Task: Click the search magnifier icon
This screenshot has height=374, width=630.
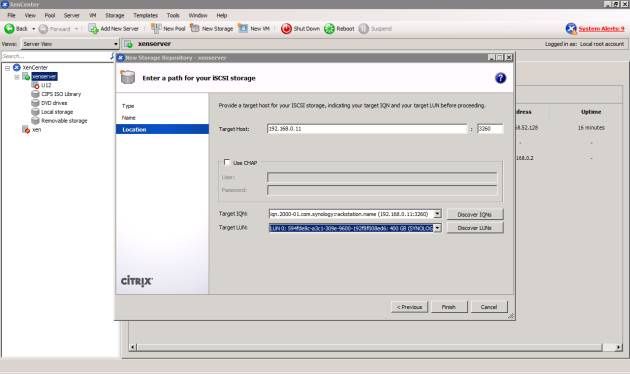Action: tap(112, 56)
